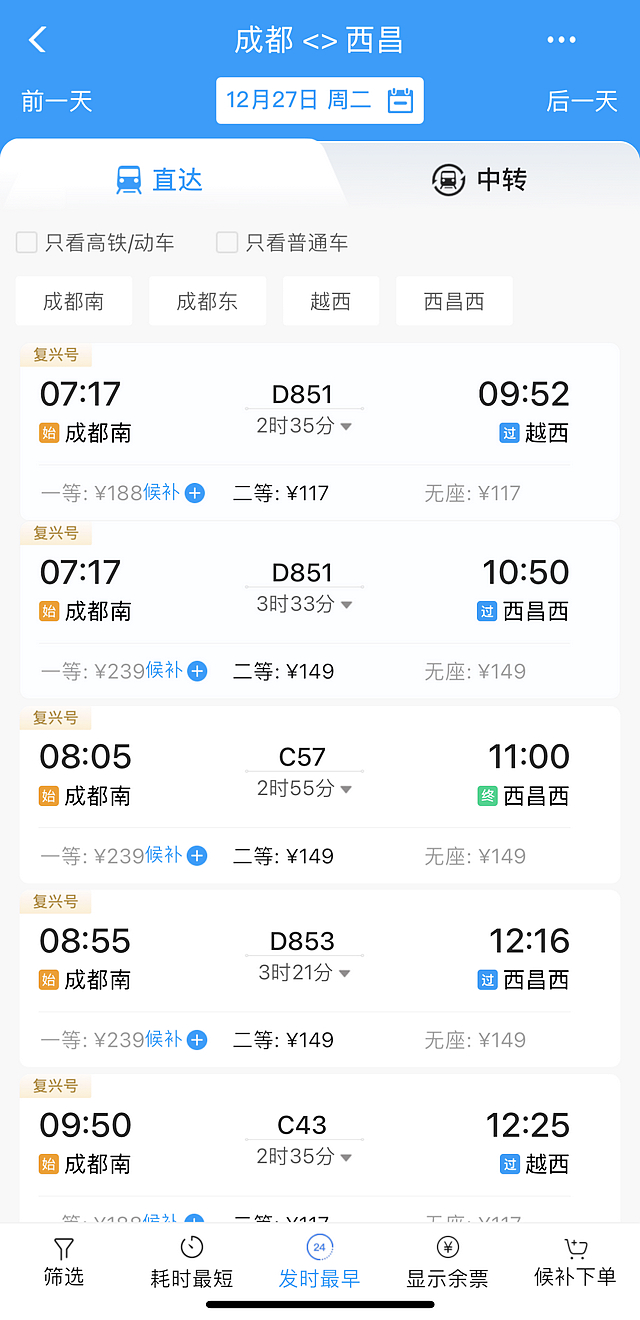Tap the filter funnel icon
Image resolution: width=640 pixels, height=1320 pixels.
64,1248
